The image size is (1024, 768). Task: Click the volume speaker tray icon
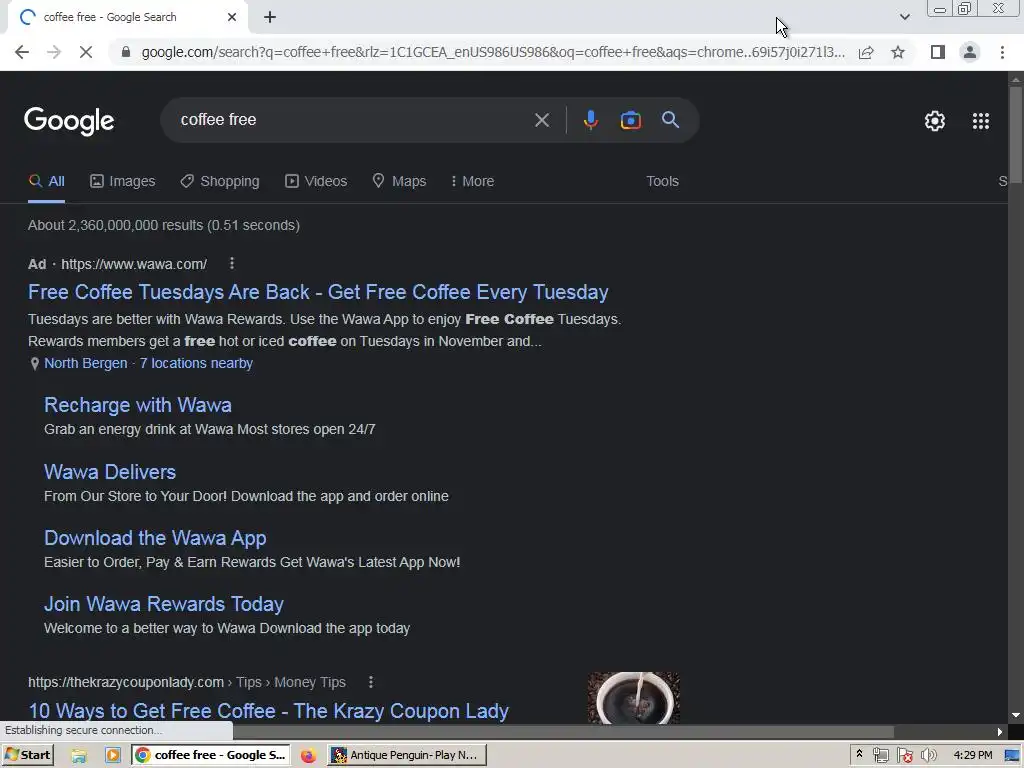coord(929,756)
